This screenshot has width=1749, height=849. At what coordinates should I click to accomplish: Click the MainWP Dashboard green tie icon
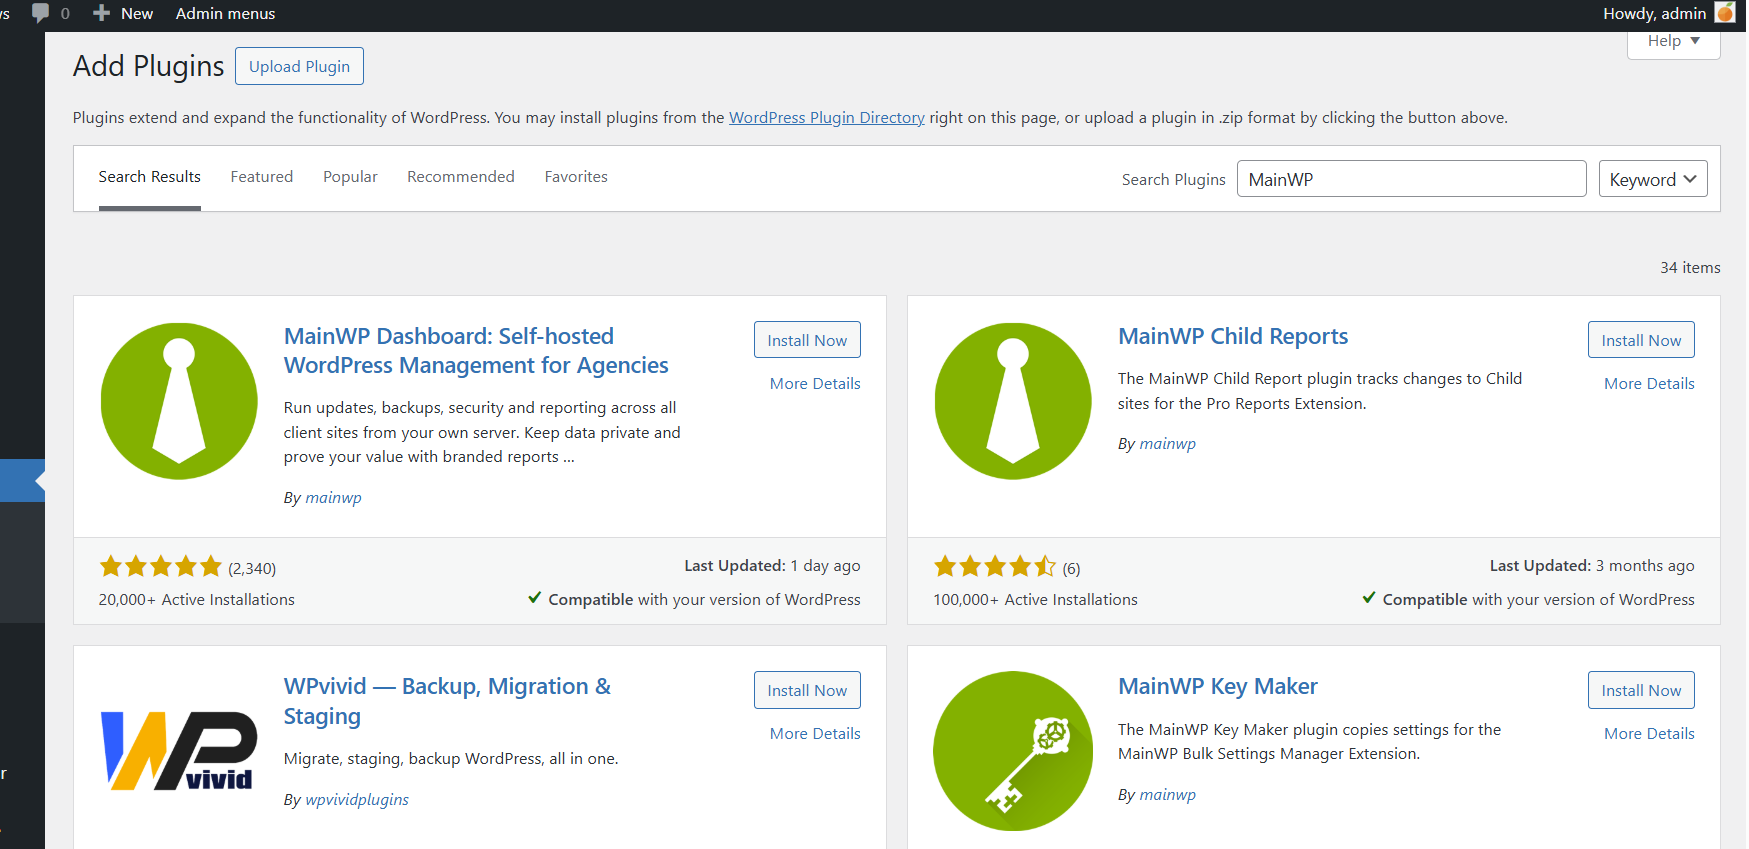point(179,401)
